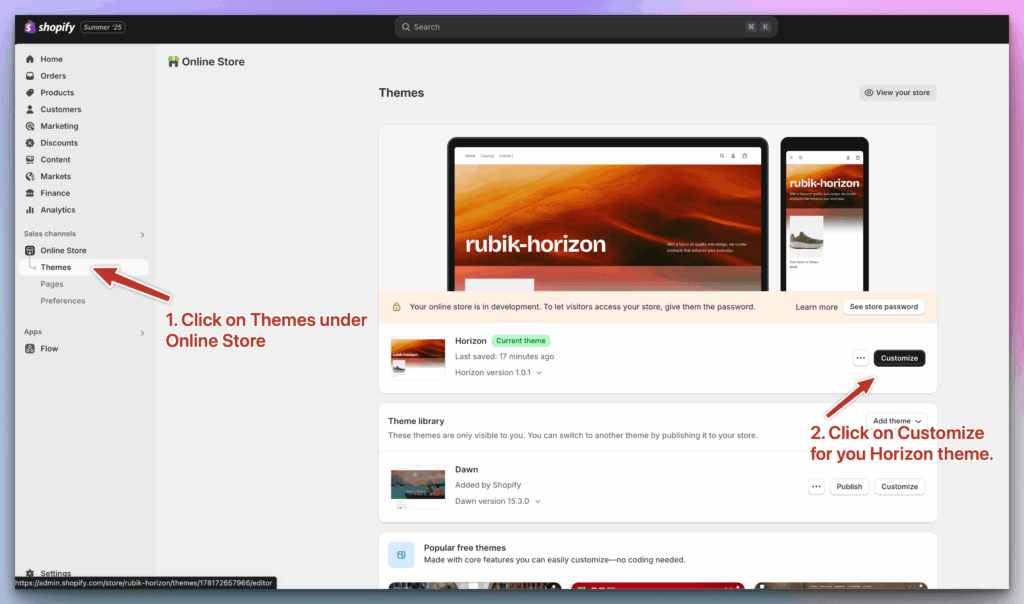Click the Flow app icon

[30, 349]
